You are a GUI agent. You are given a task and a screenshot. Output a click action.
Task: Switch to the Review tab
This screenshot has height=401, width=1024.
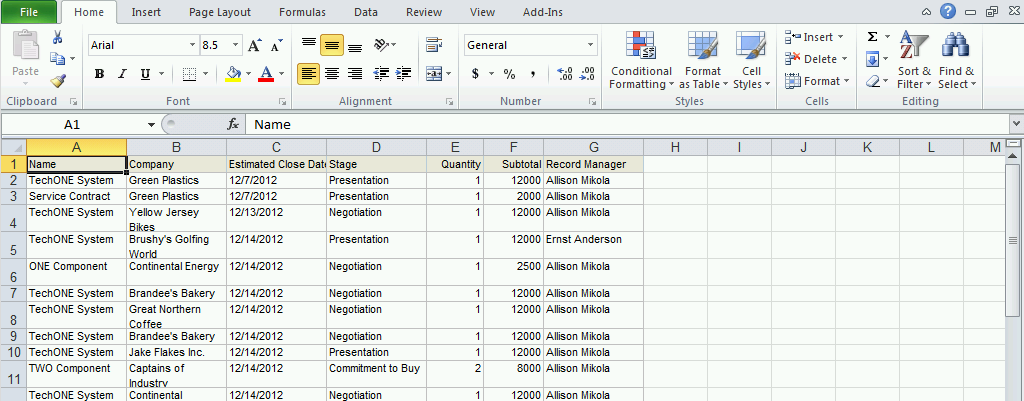point(424,12)
